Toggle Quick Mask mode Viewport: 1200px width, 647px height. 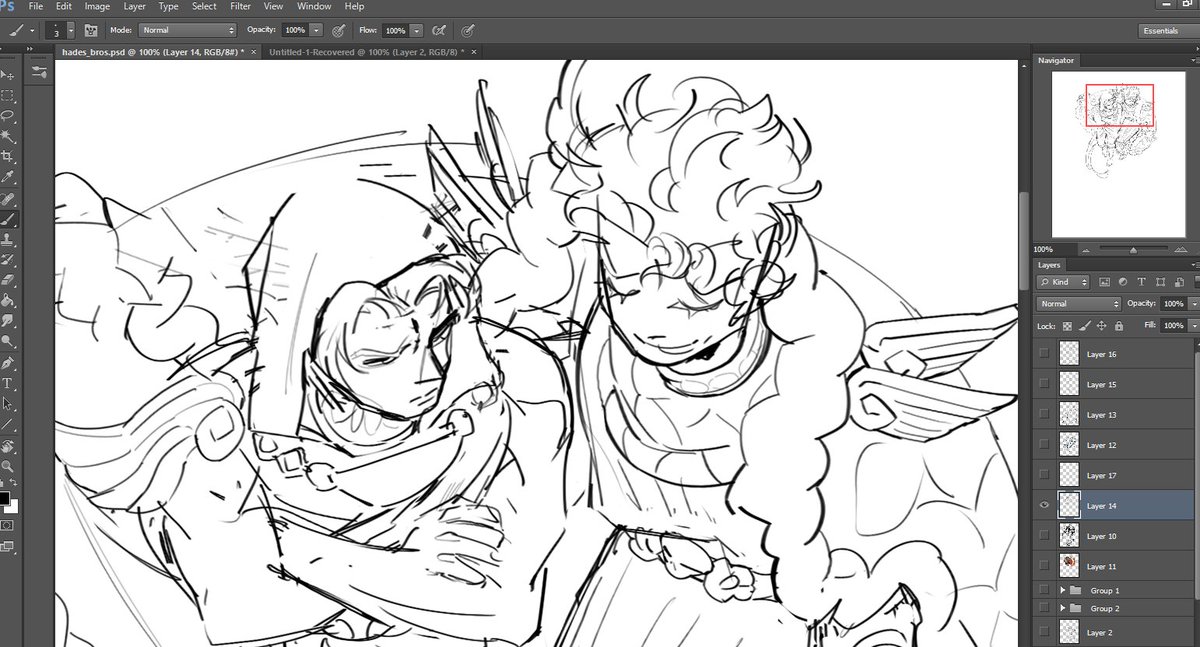click(7, 524)
